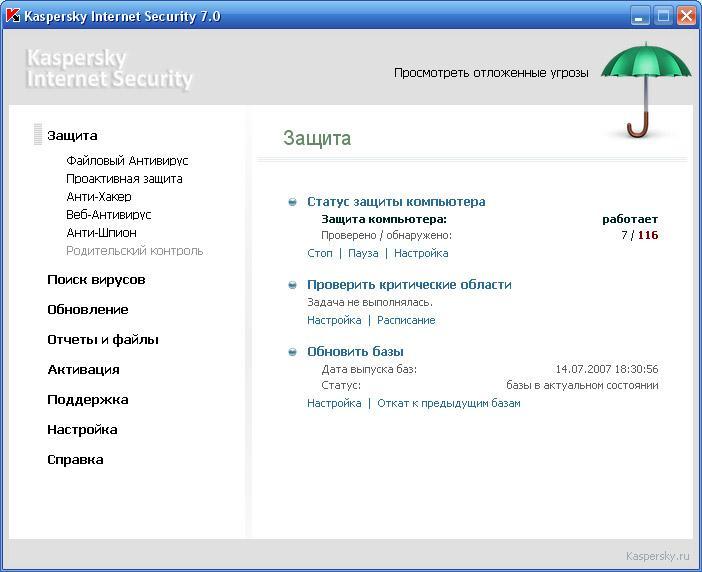
Task: Click bullet icon beside Проверить критические области
Action: [292, 285]
